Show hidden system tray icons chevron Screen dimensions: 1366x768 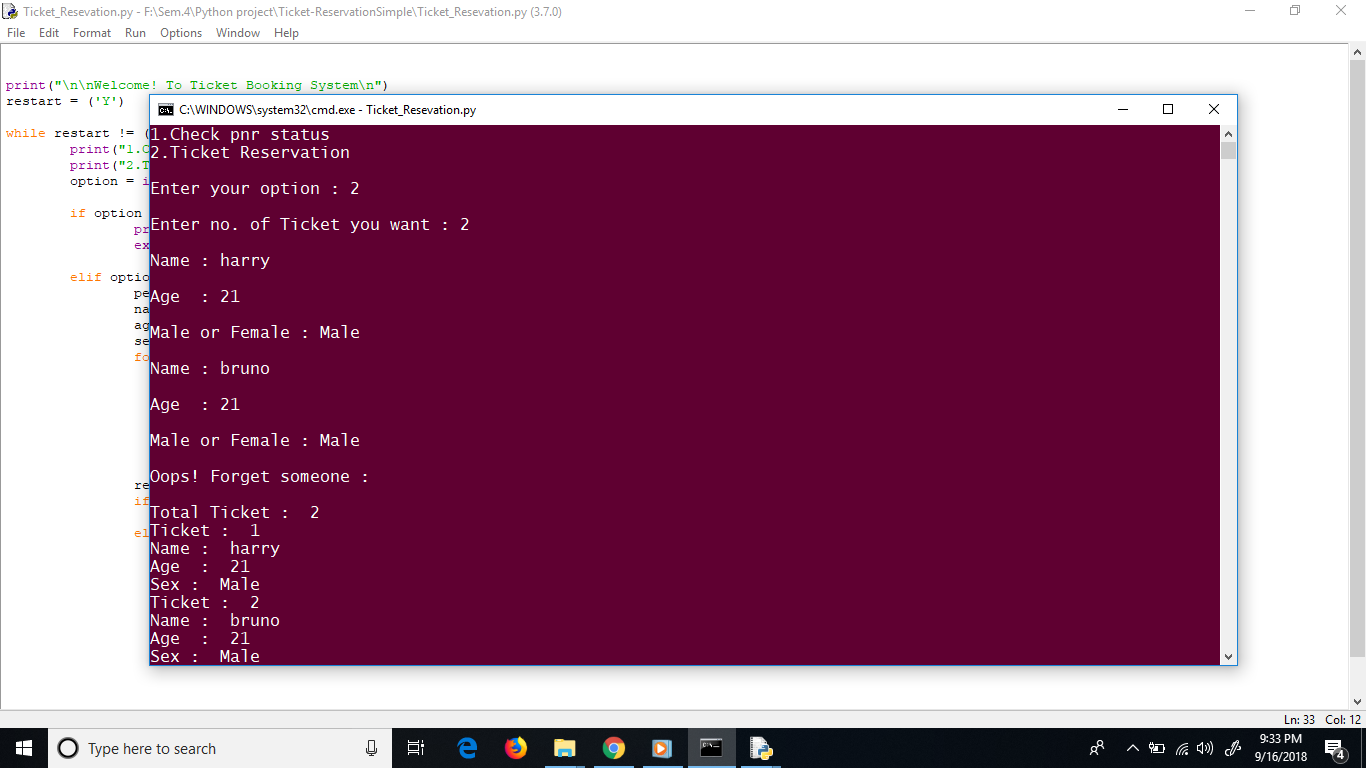click(1132, 748)
